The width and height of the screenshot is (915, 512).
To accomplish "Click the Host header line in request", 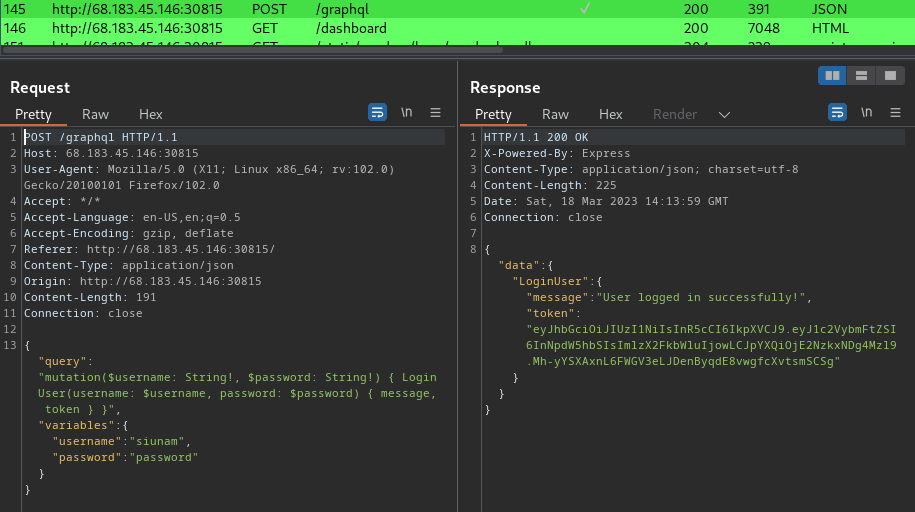I will coord(111,153).
